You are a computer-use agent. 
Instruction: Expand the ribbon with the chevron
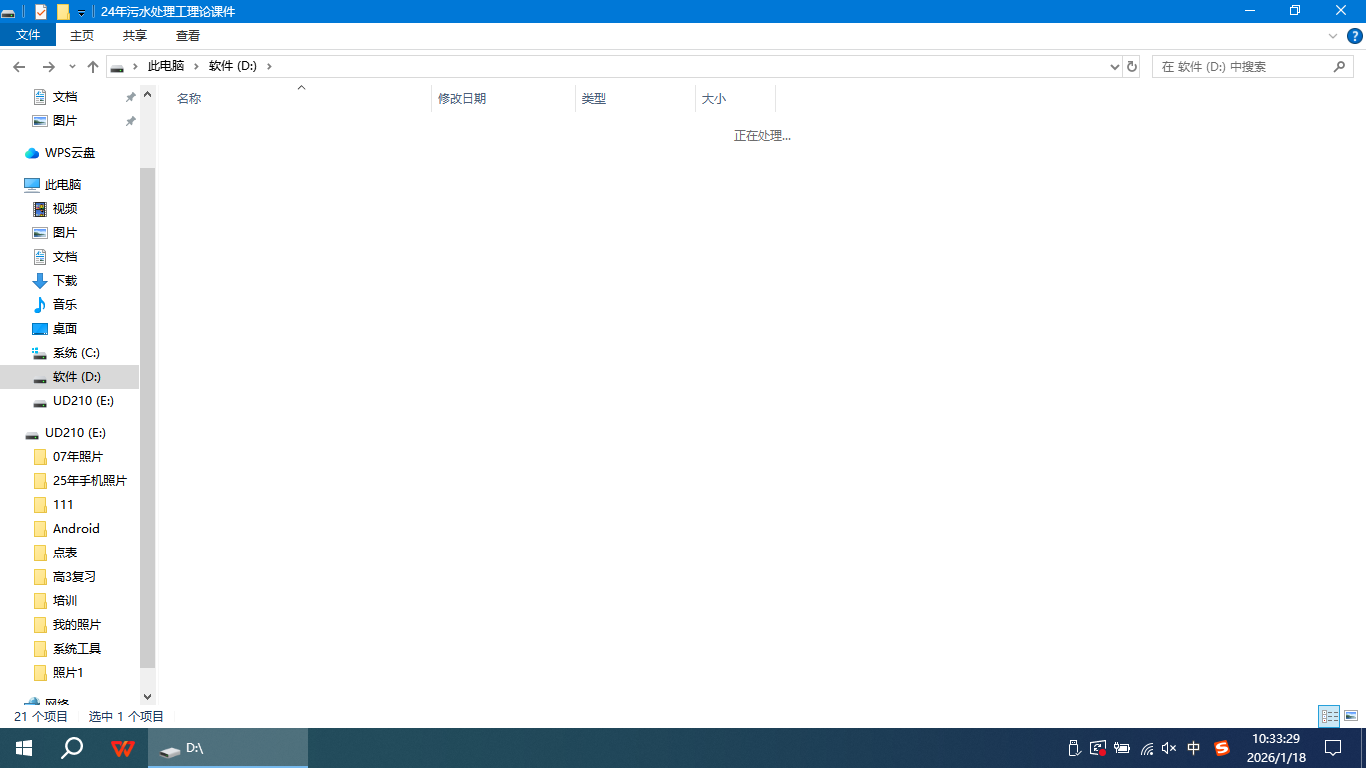(1332, 36)
